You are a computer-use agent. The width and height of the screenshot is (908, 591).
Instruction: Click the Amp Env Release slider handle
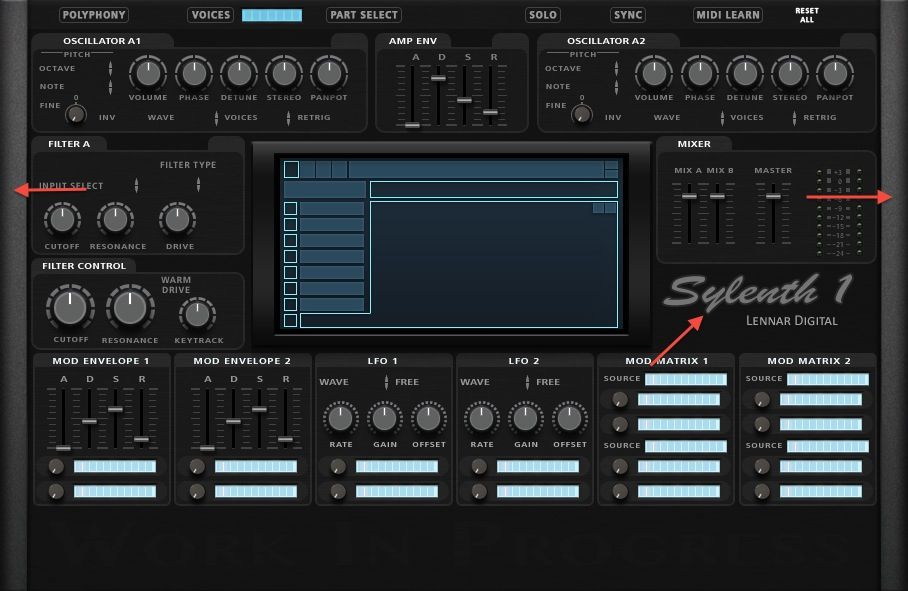(490, 112)
